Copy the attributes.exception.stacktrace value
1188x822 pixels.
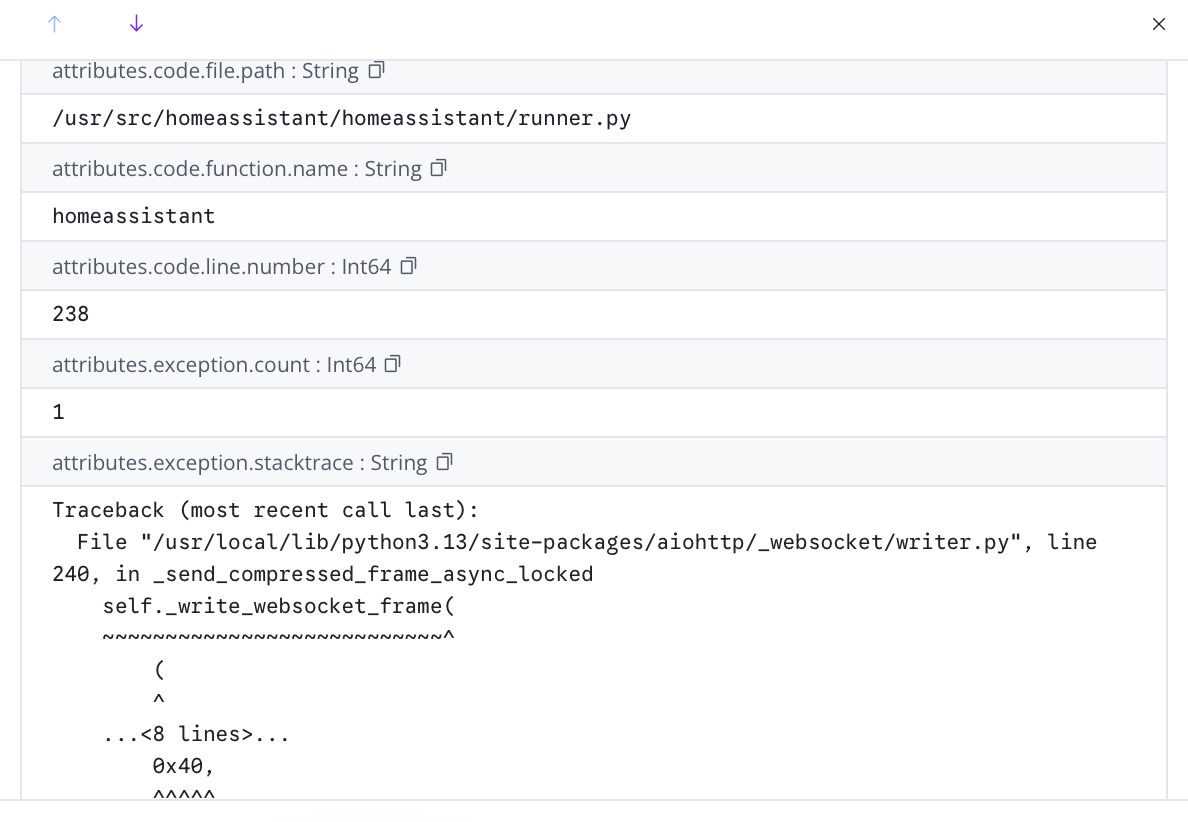[x=444, y=462]
